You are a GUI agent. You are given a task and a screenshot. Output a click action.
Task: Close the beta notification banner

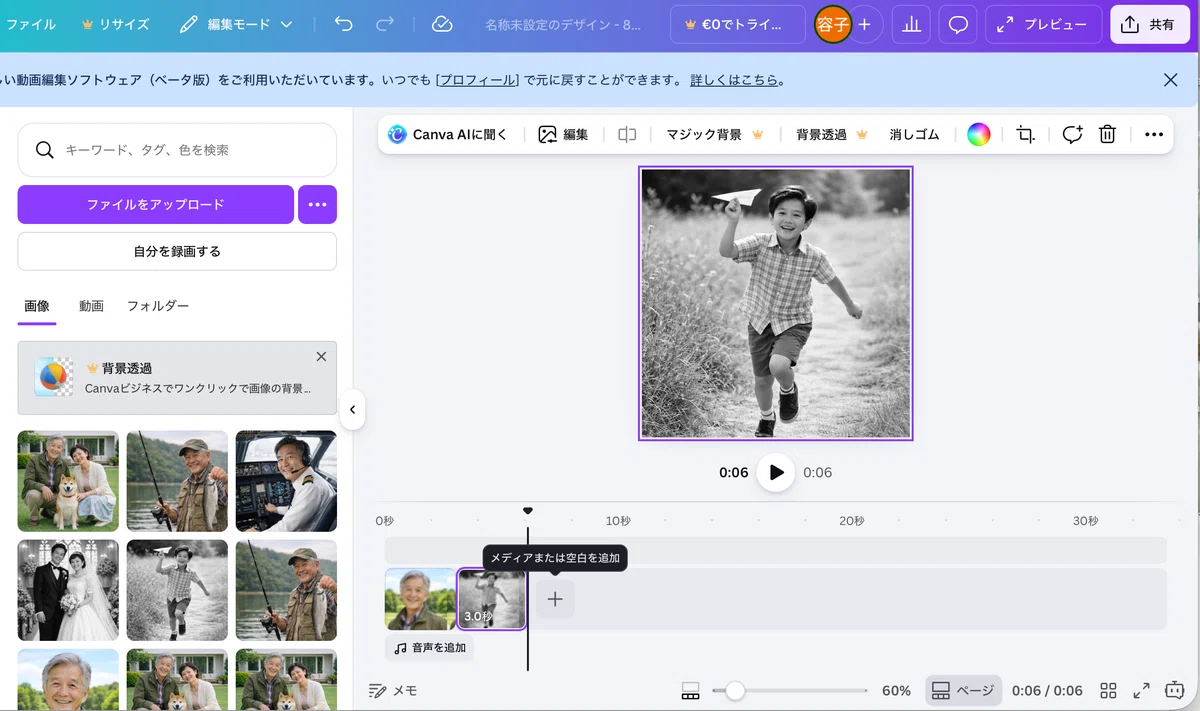click(1170, 80)
